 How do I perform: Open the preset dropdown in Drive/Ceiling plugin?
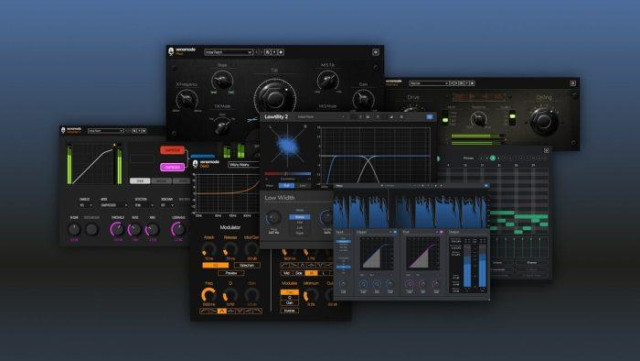(x=429, y=83)
